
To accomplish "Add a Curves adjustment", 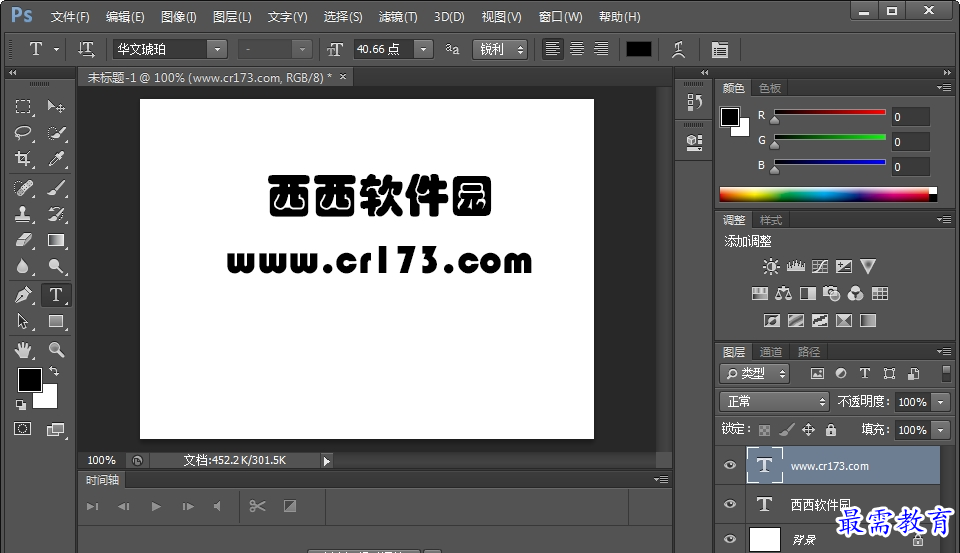I will [820, 266].
